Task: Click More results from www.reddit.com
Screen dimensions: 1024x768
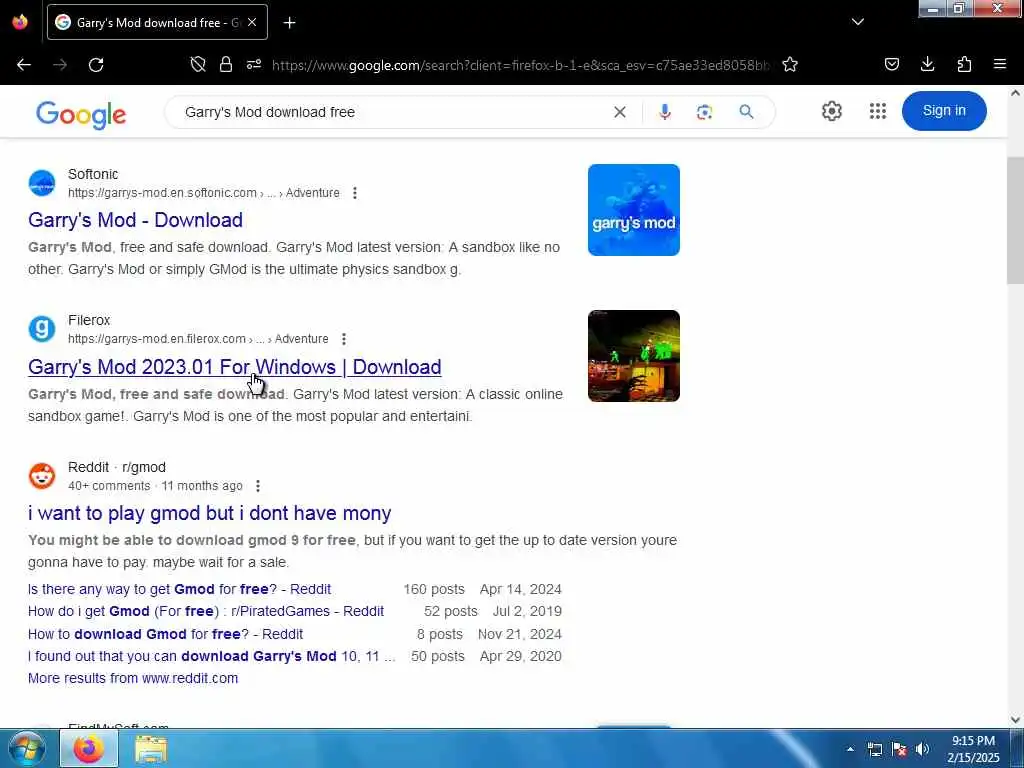Action: (x=133, y=678)
